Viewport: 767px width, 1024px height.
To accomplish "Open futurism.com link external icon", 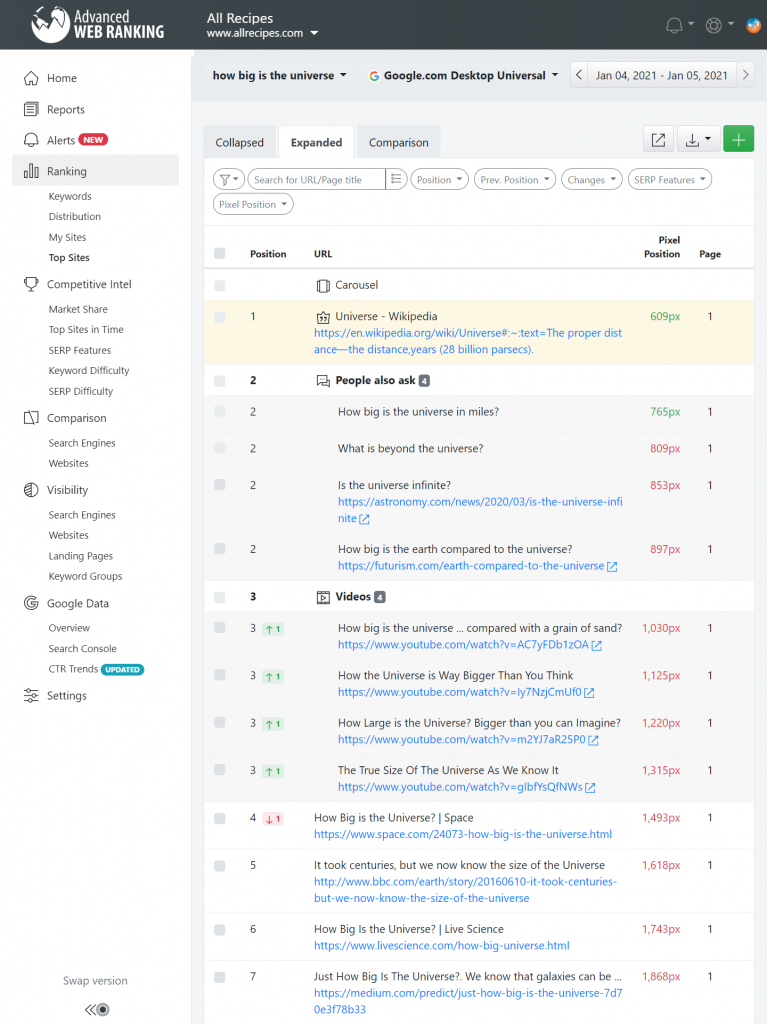I will click(x=612, y=566).
